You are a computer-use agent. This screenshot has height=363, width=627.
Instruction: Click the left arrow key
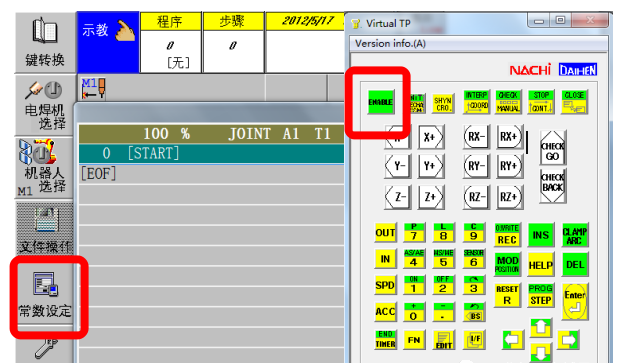point(513,340)
